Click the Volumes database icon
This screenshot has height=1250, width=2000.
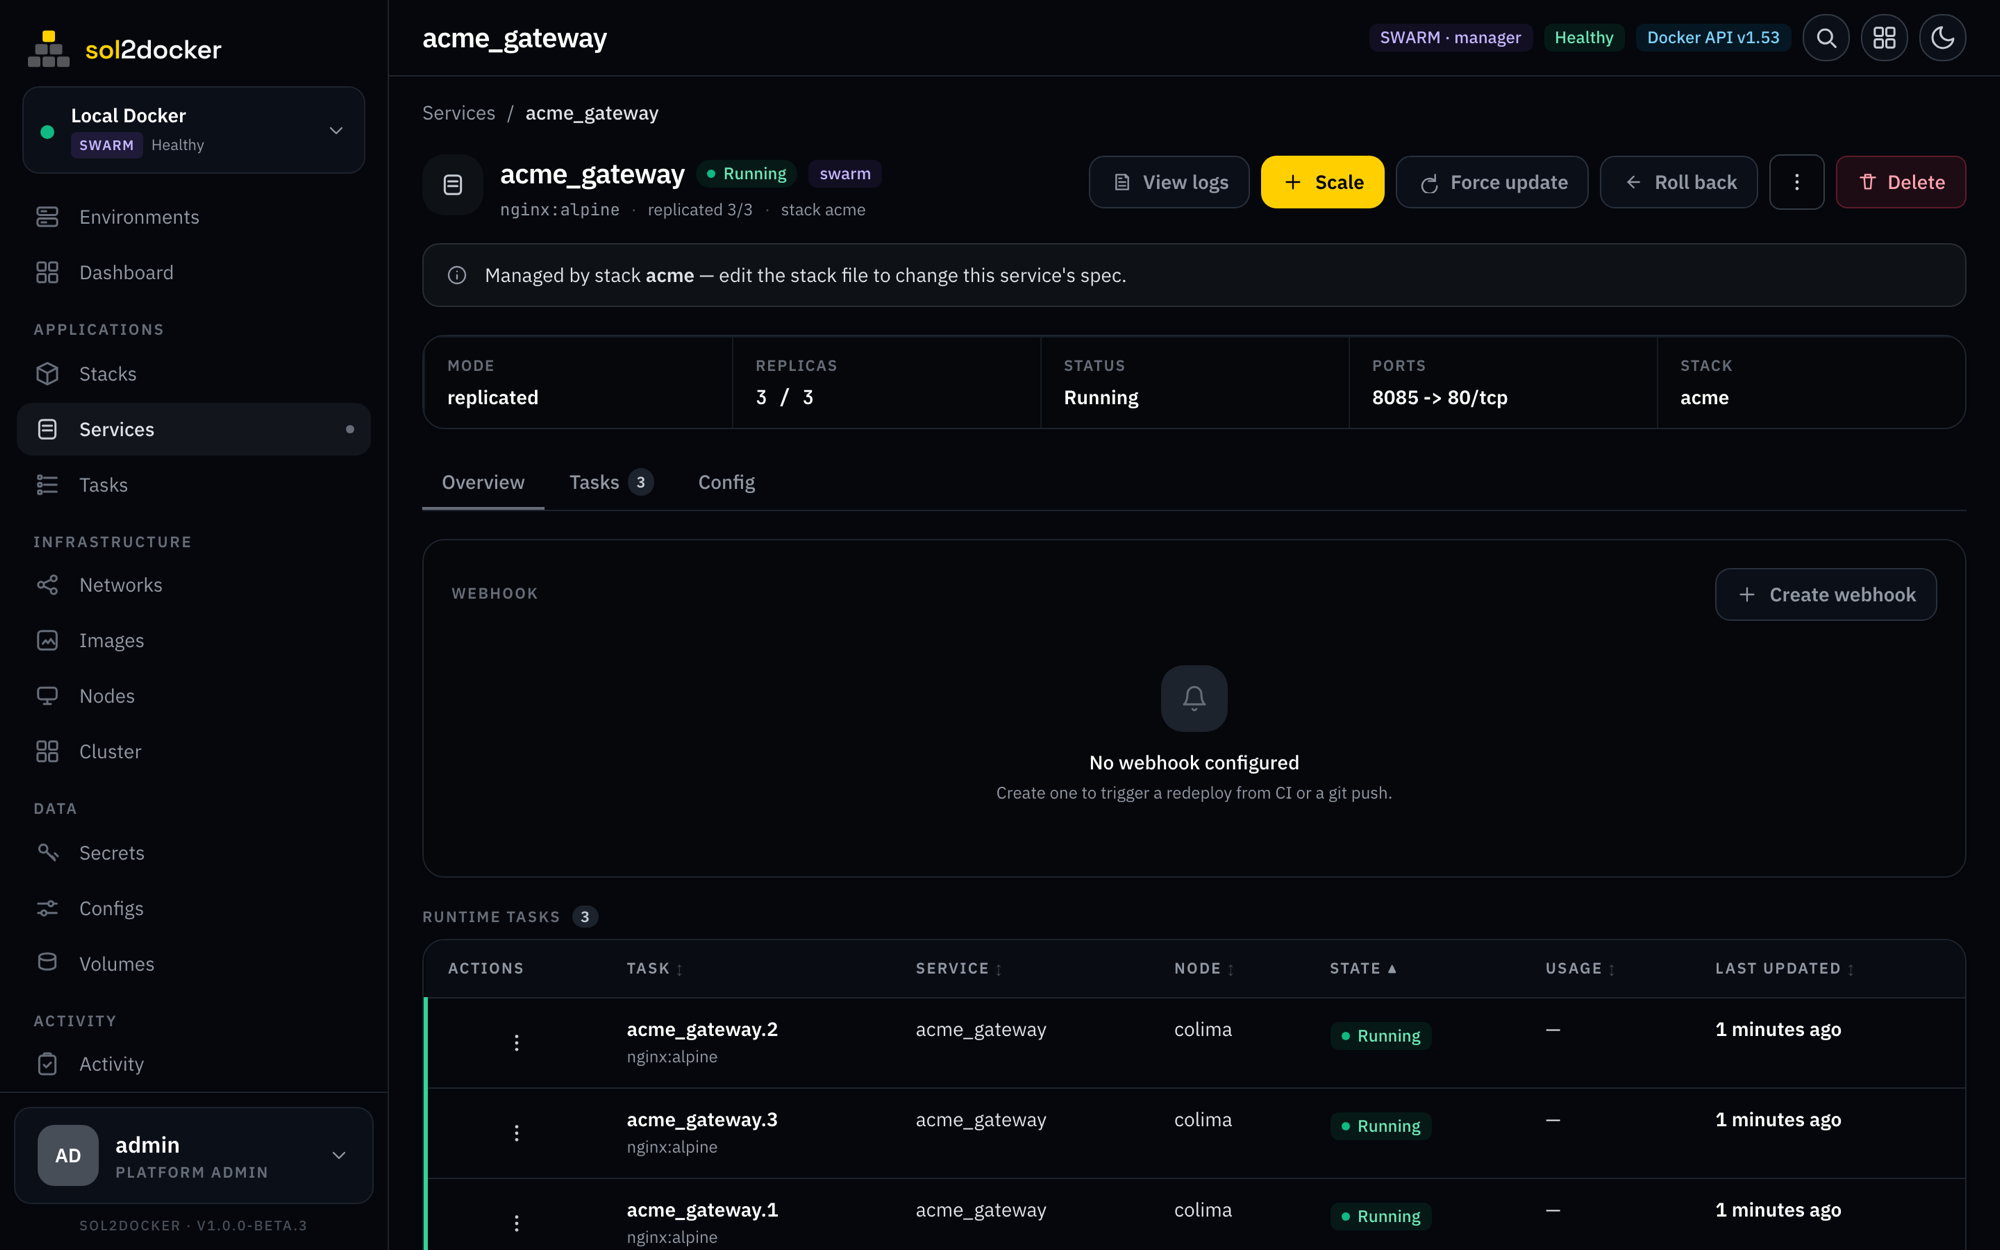(47, 963)
